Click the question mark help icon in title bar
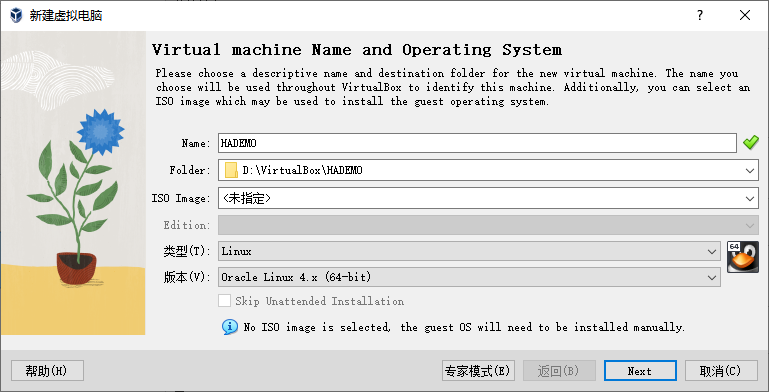769x392 pixels. pos(700,15)
